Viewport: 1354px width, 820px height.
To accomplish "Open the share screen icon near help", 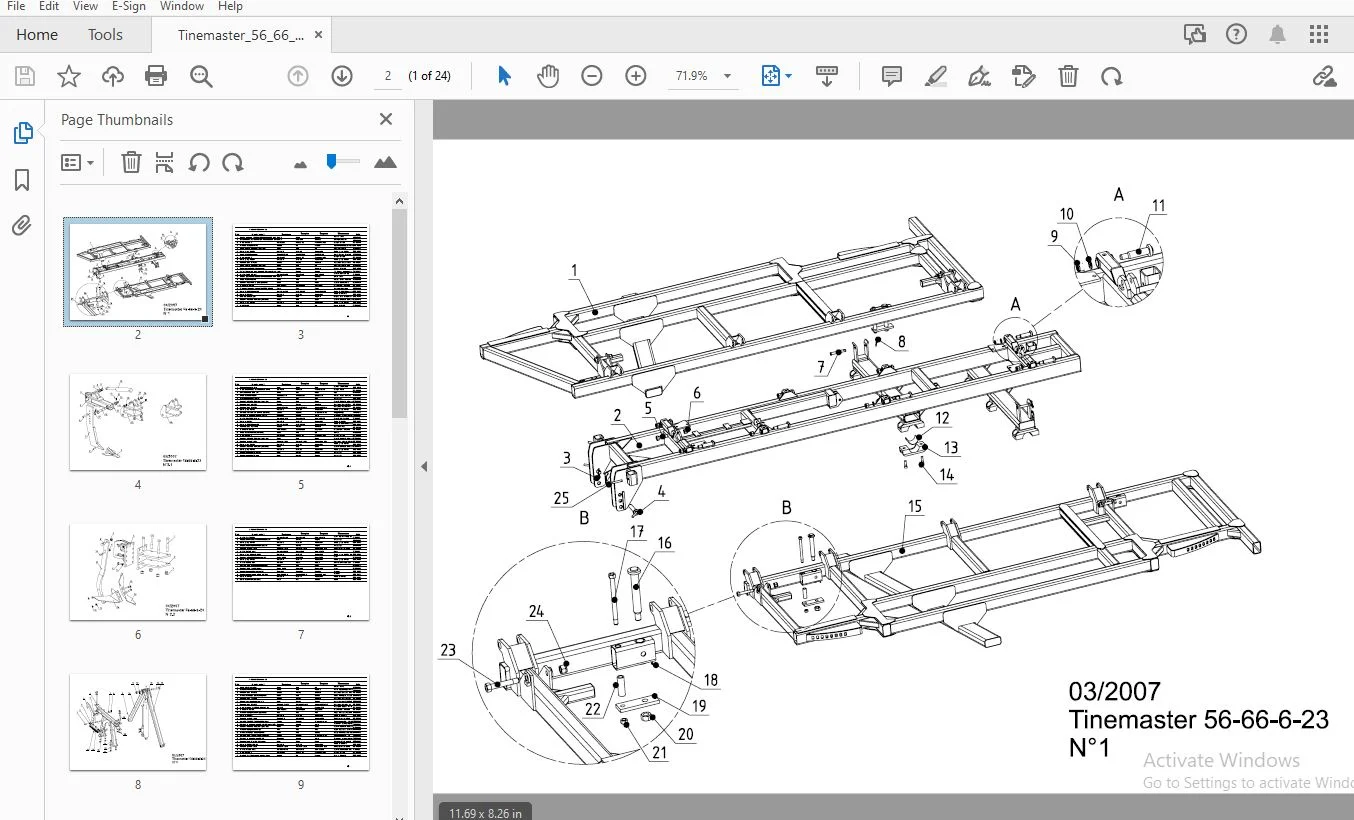I will coord(1194,35).
